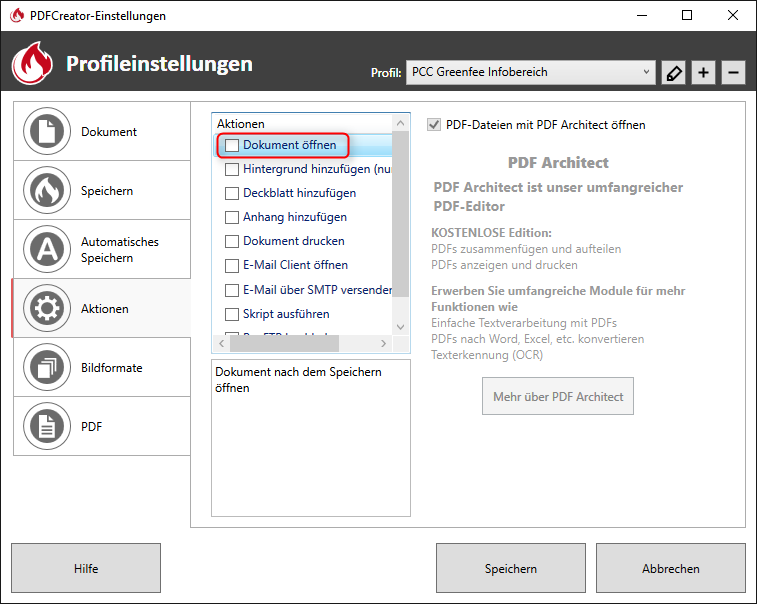Go to 'Automatisches Speichern' tab

(x=102, y=249)
